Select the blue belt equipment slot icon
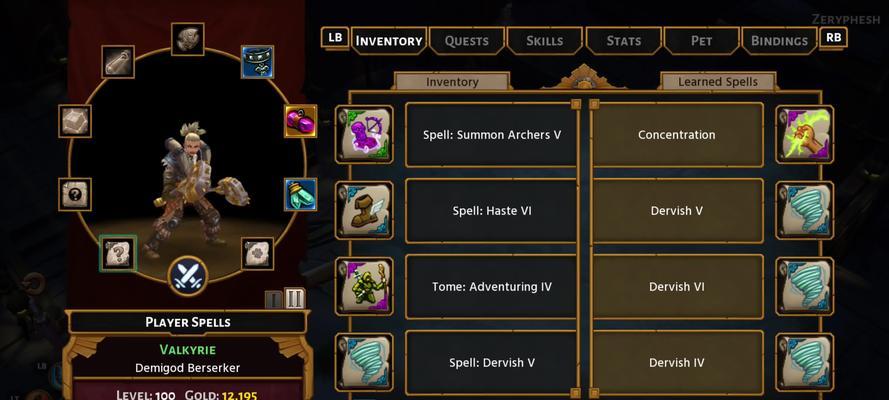Viewport: 889px width, 400px height. tap(258, 62)
